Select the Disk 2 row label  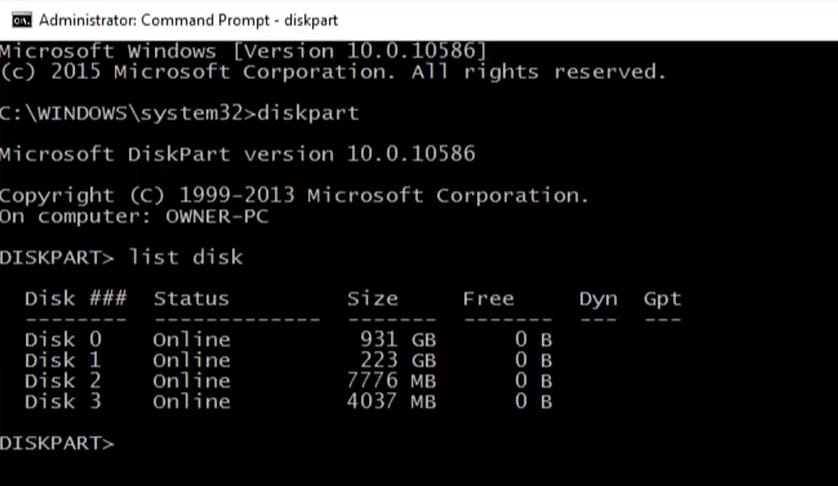(x=63, y=381)
